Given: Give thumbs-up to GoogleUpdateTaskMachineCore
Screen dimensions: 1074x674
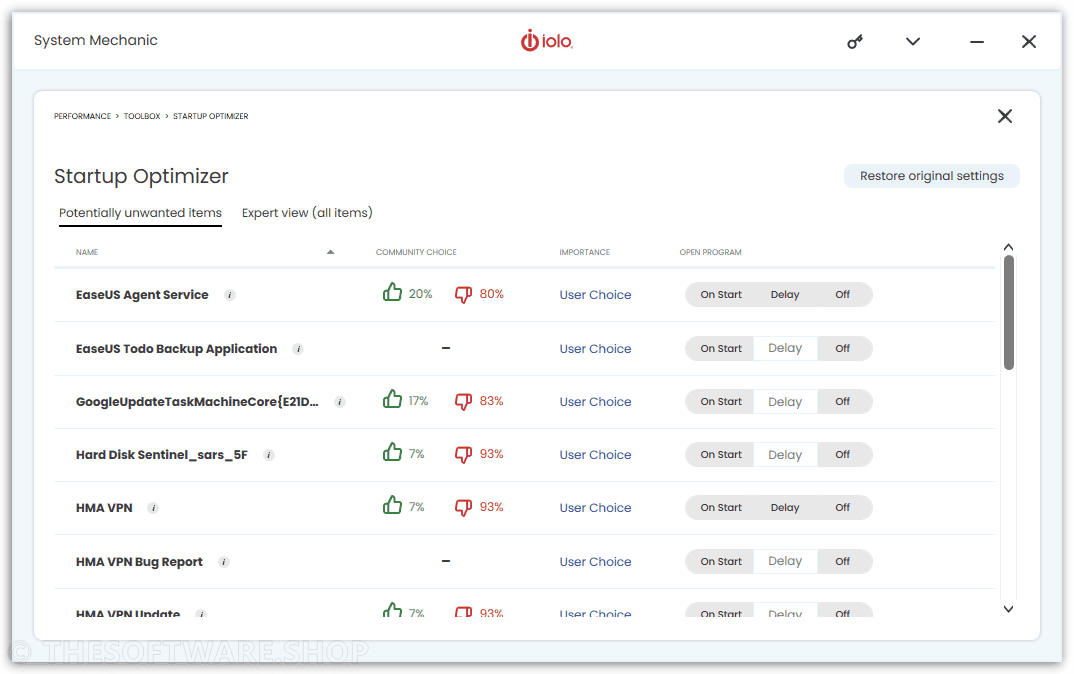Looking at the screenshot, I should tap(392, 399).
